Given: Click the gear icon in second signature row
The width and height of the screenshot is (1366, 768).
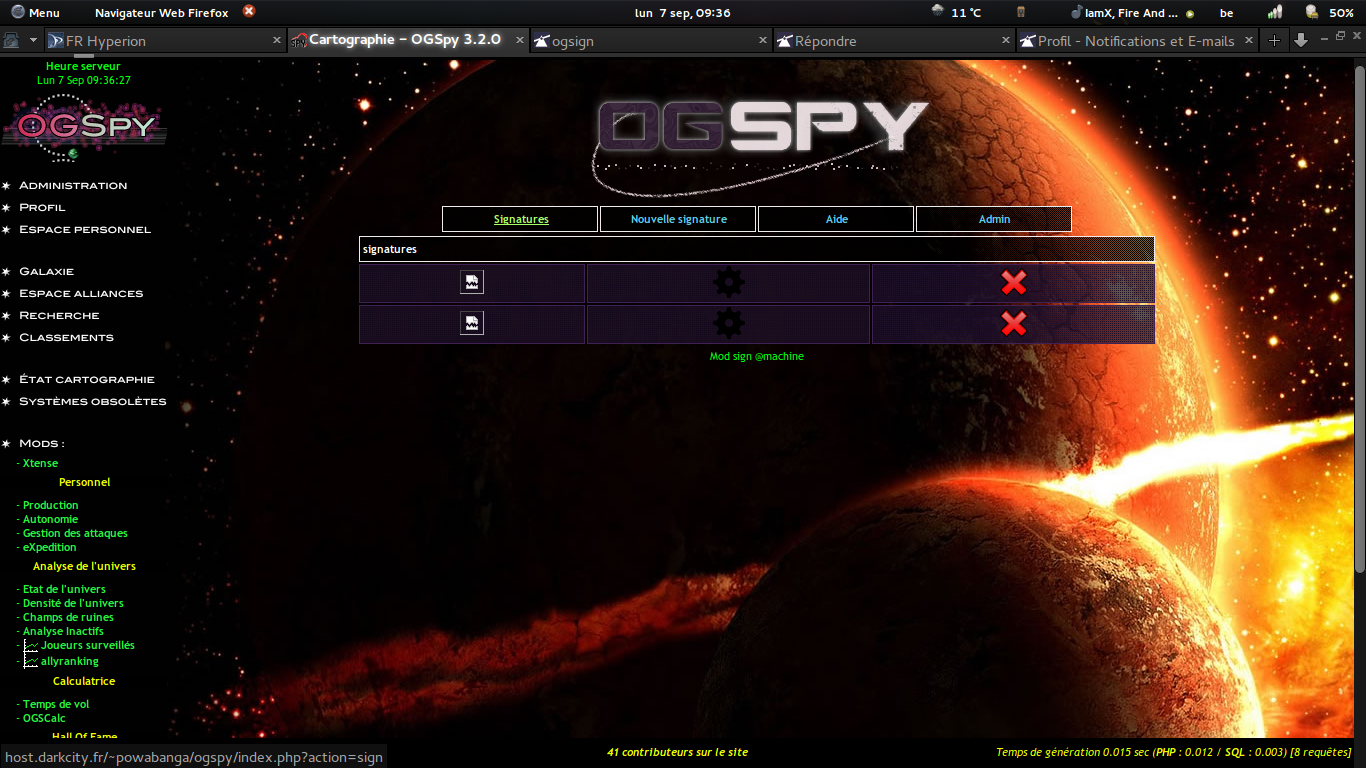Looking at the screenshot, I should coord(728,323).
